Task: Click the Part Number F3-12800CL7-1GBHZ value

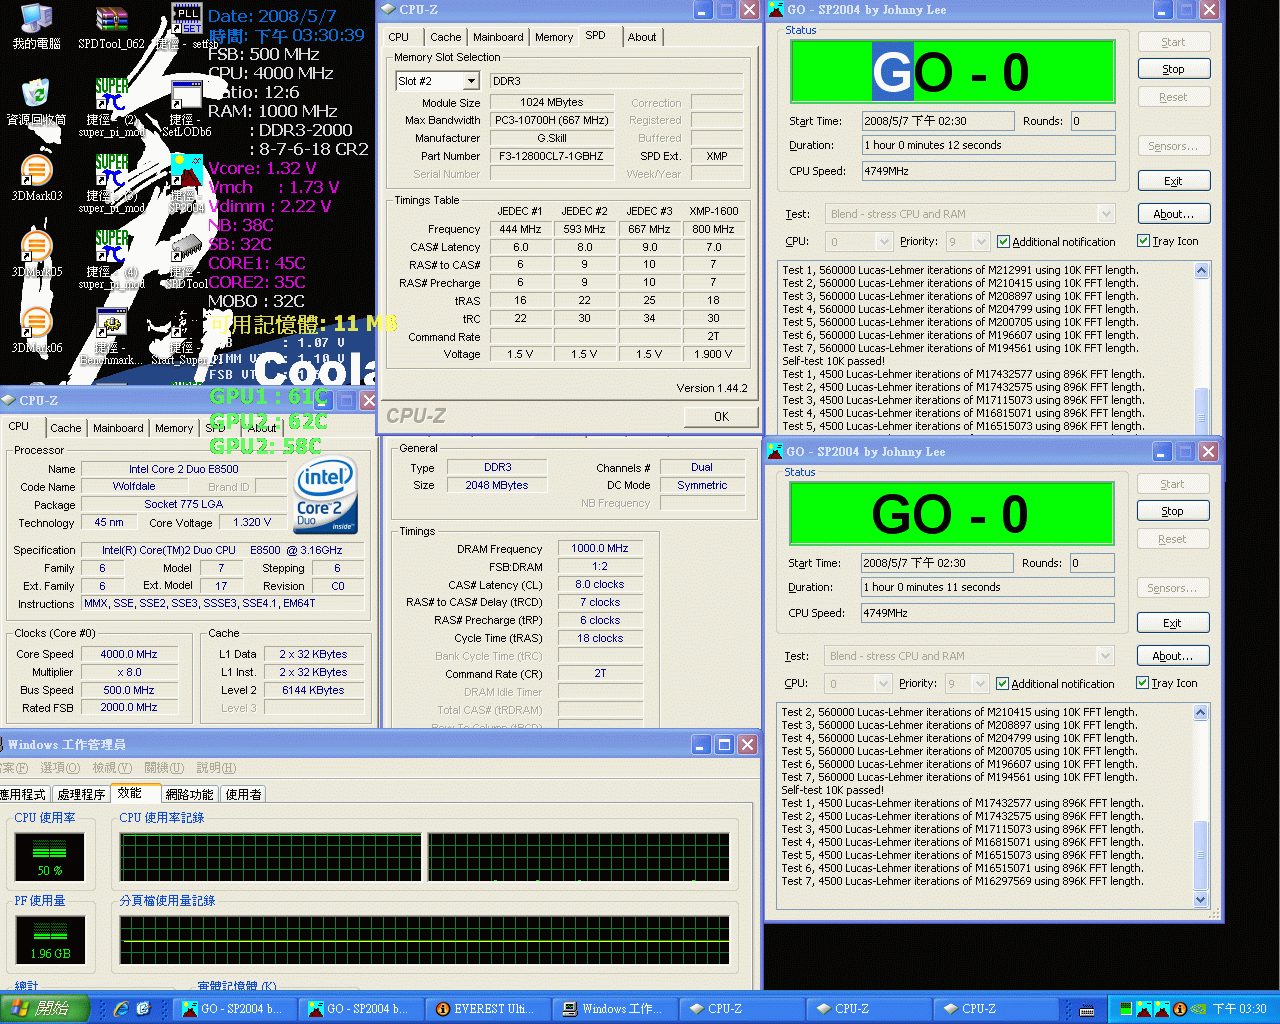Action: point(551,156)
